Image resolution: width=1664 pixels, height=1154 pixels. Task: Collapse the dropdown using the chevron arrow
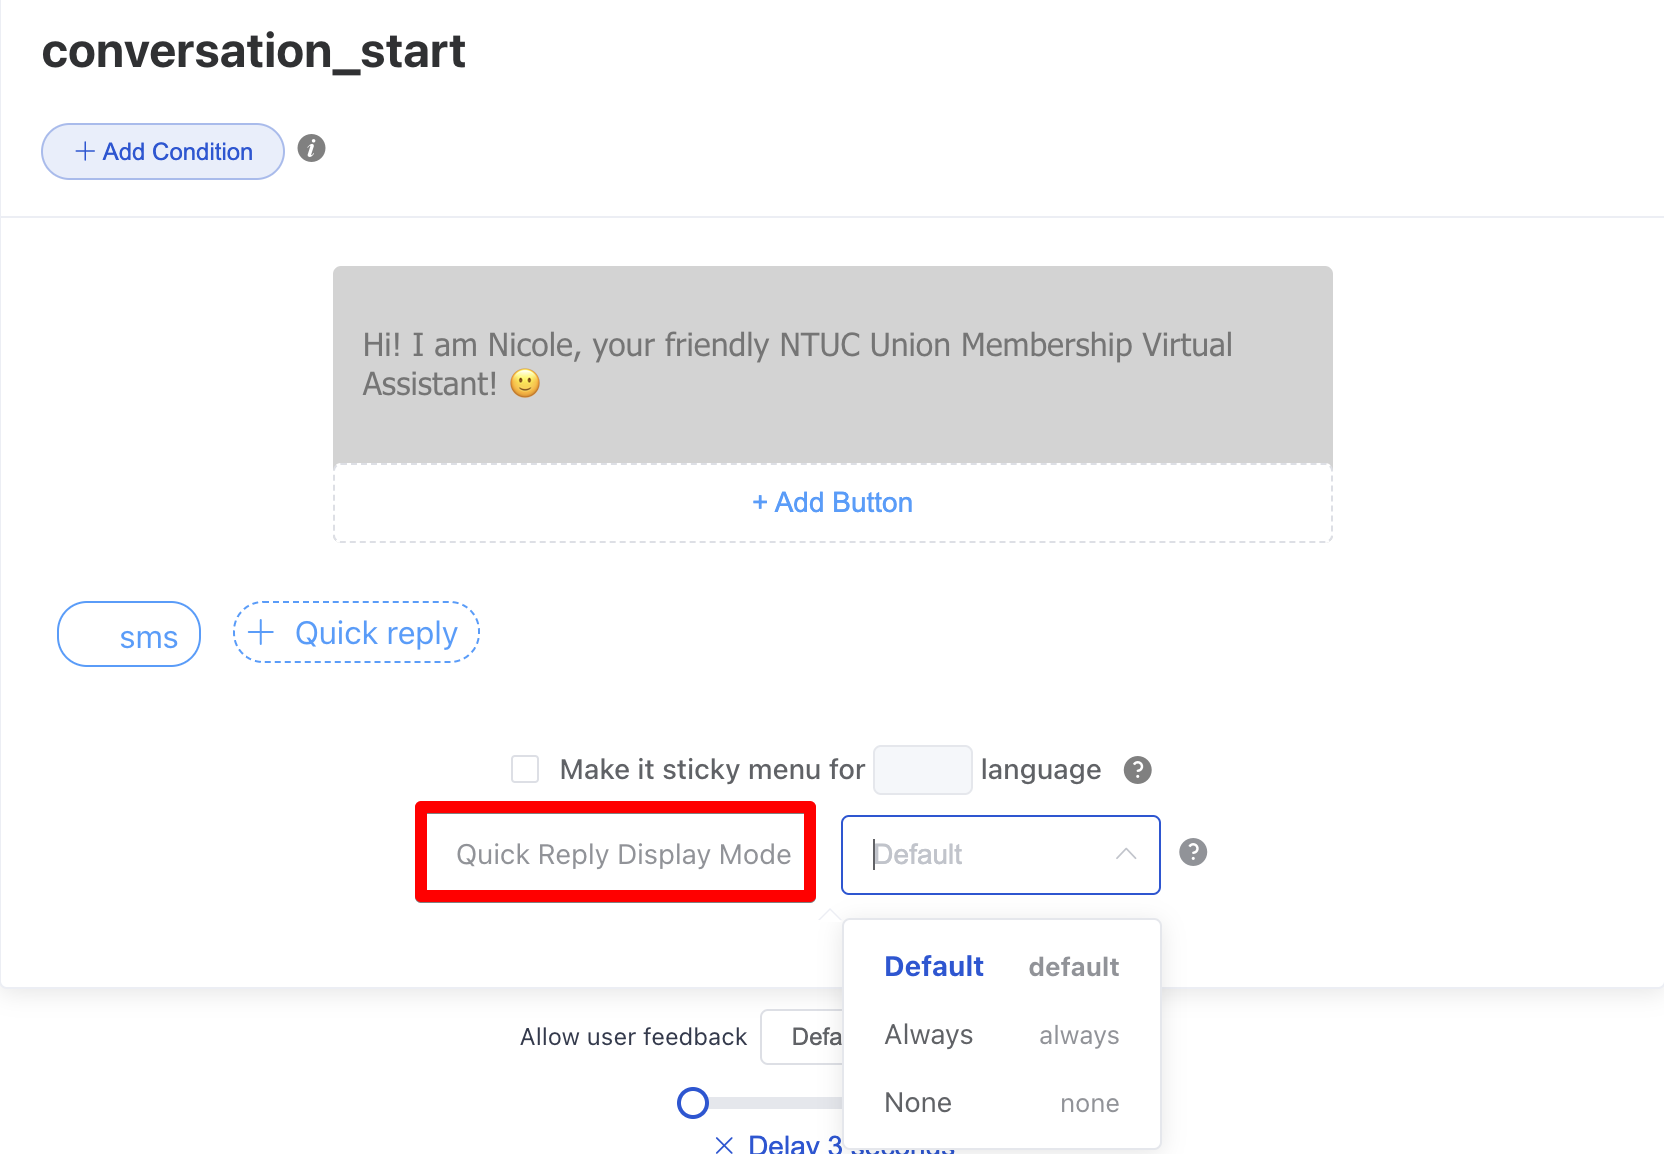pyautogui.click(x=1126, y=854)
